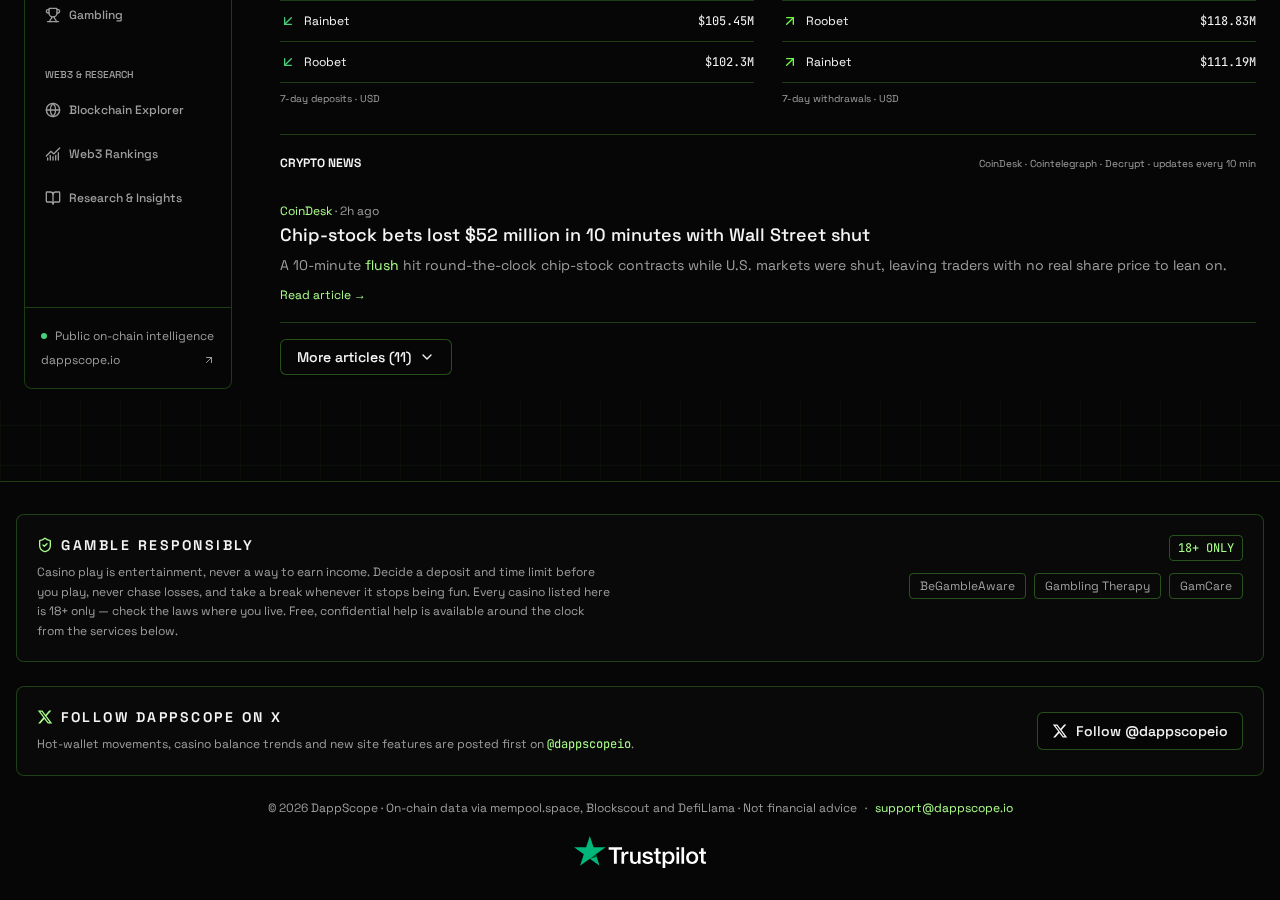The image size is (1280, 900).
Task: Click the Roobet deposit arrow icon
Action: (288, 62)
